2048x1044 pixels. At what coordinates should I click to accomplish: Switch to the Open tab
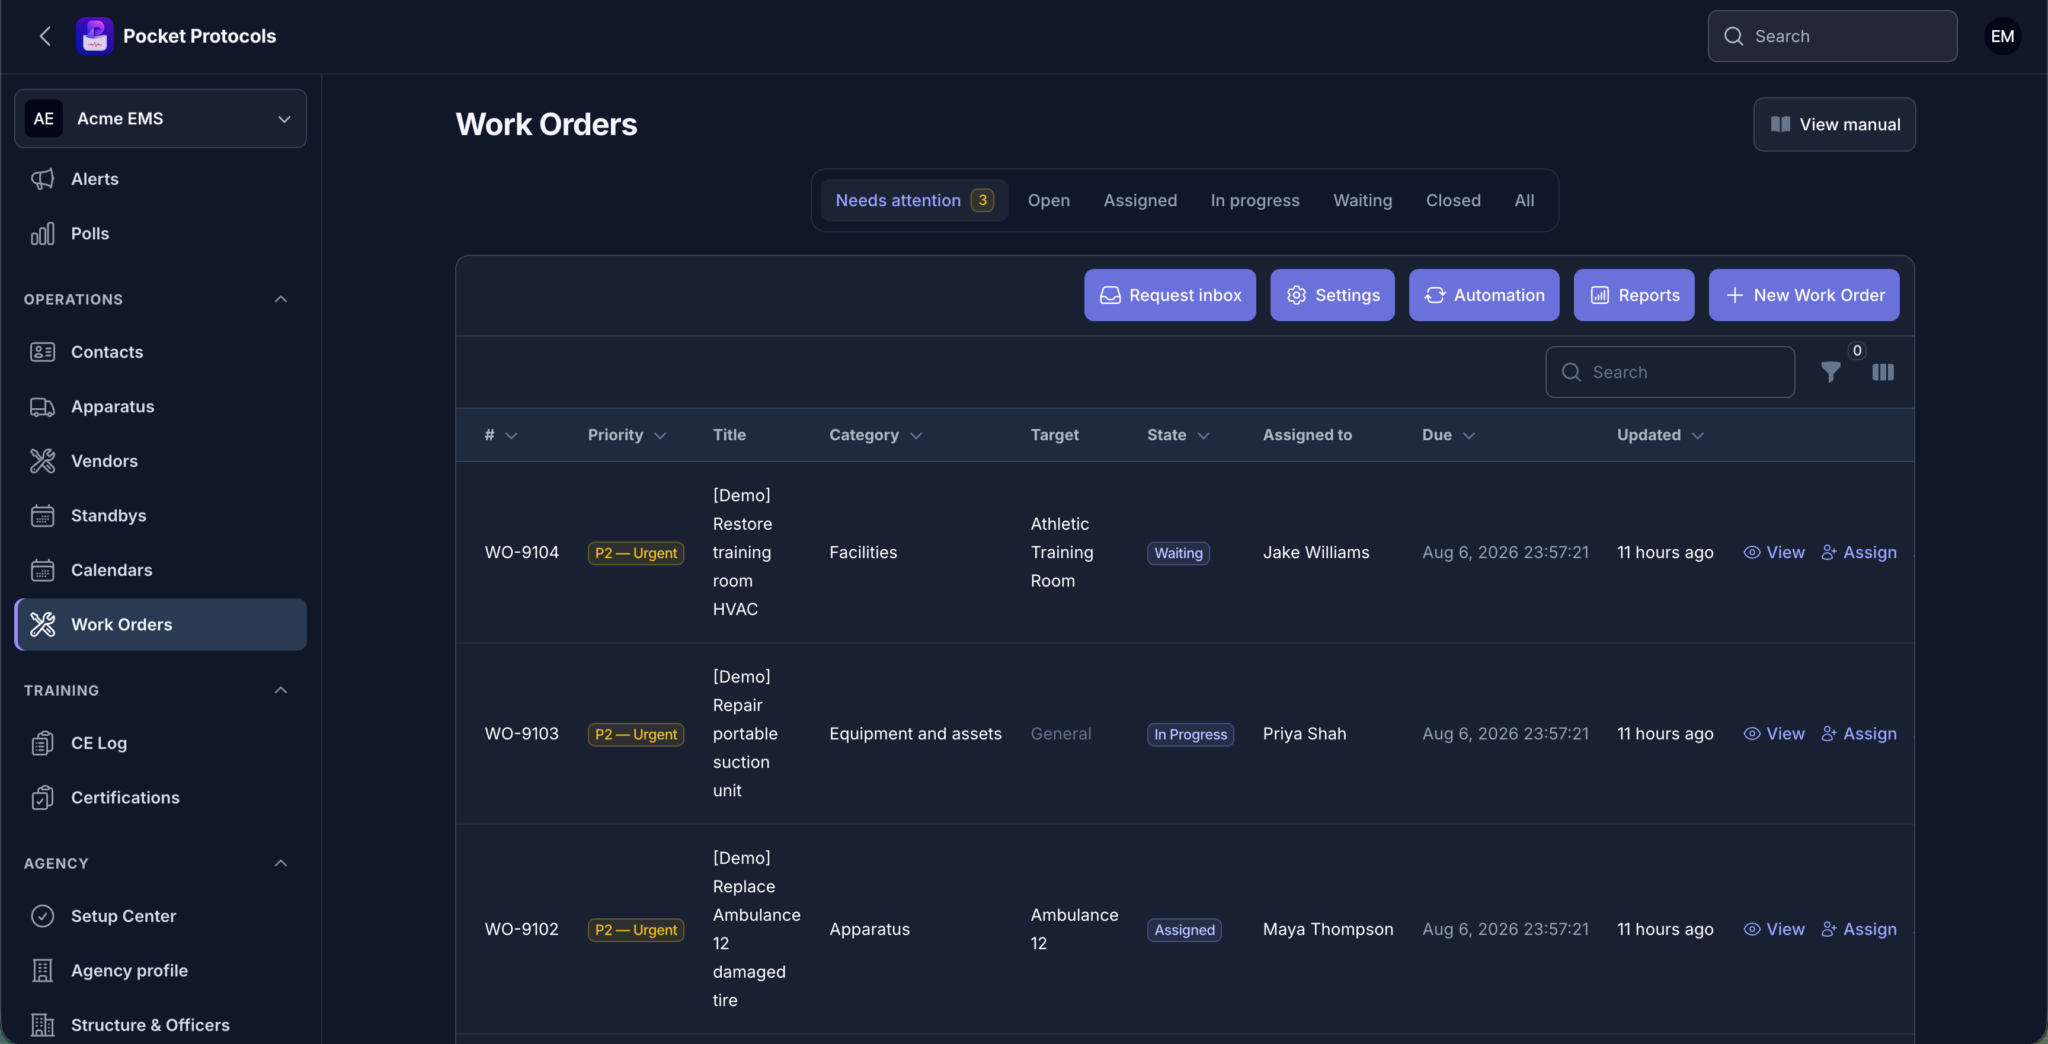[x=1049, y=201]
